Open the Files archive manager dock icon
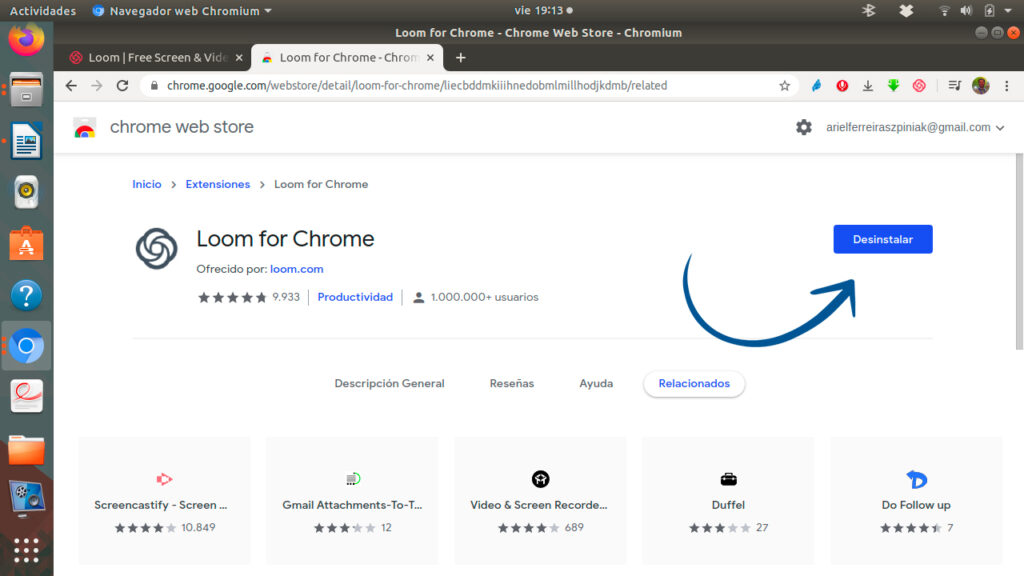 click(26, 89)
